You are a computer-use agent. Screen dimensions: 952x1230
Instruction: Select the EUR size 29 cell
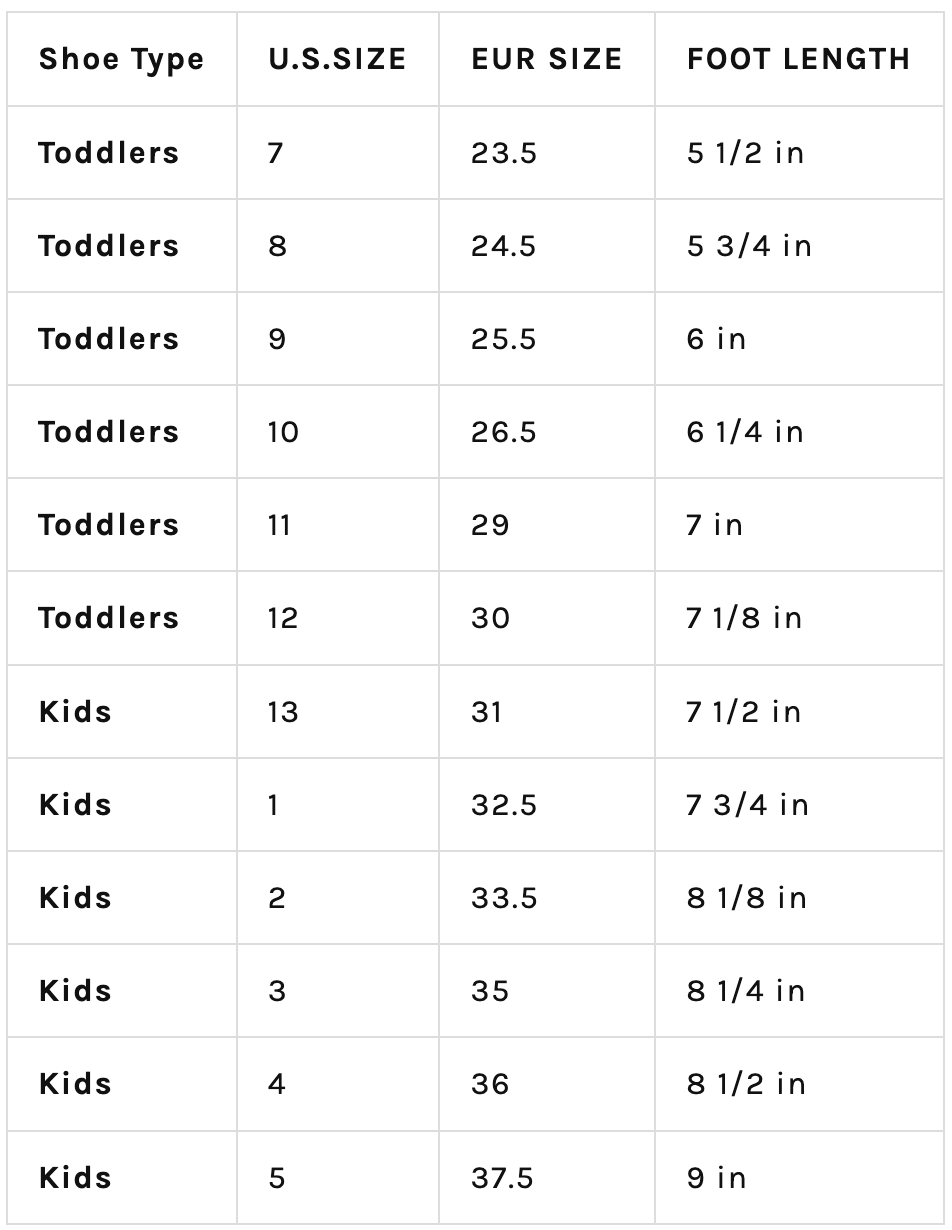(x=547, y=525)
